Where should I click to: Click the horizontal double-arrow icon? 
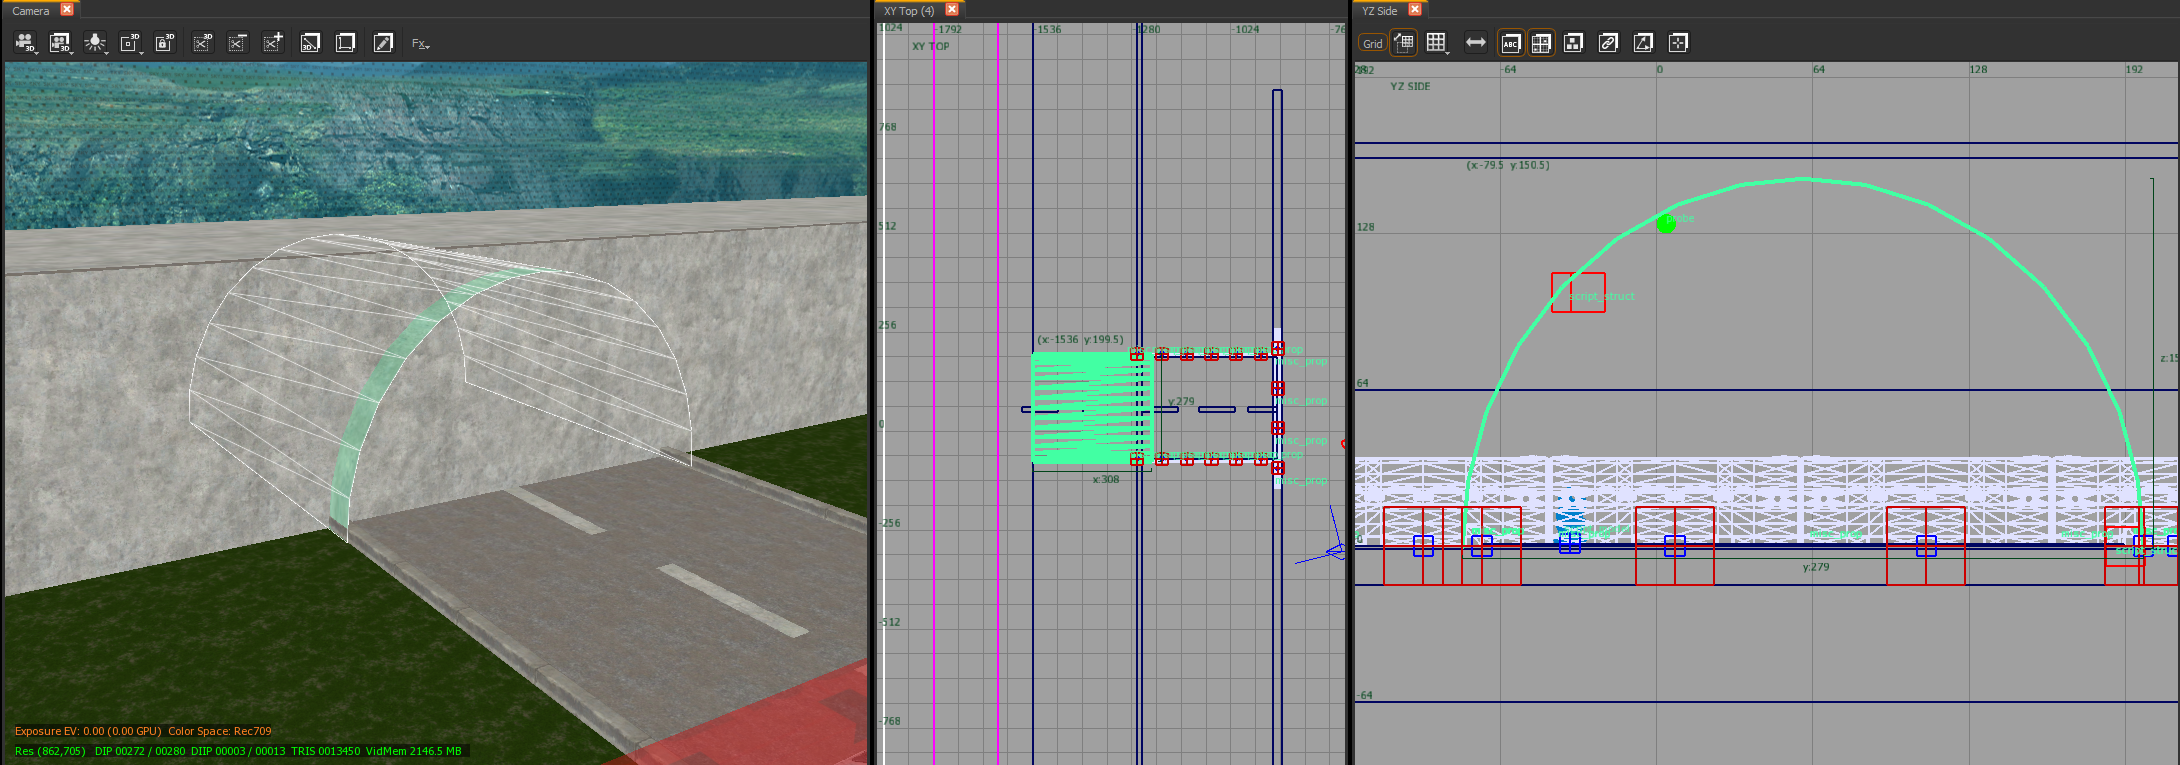click(x=1475, y=43)
